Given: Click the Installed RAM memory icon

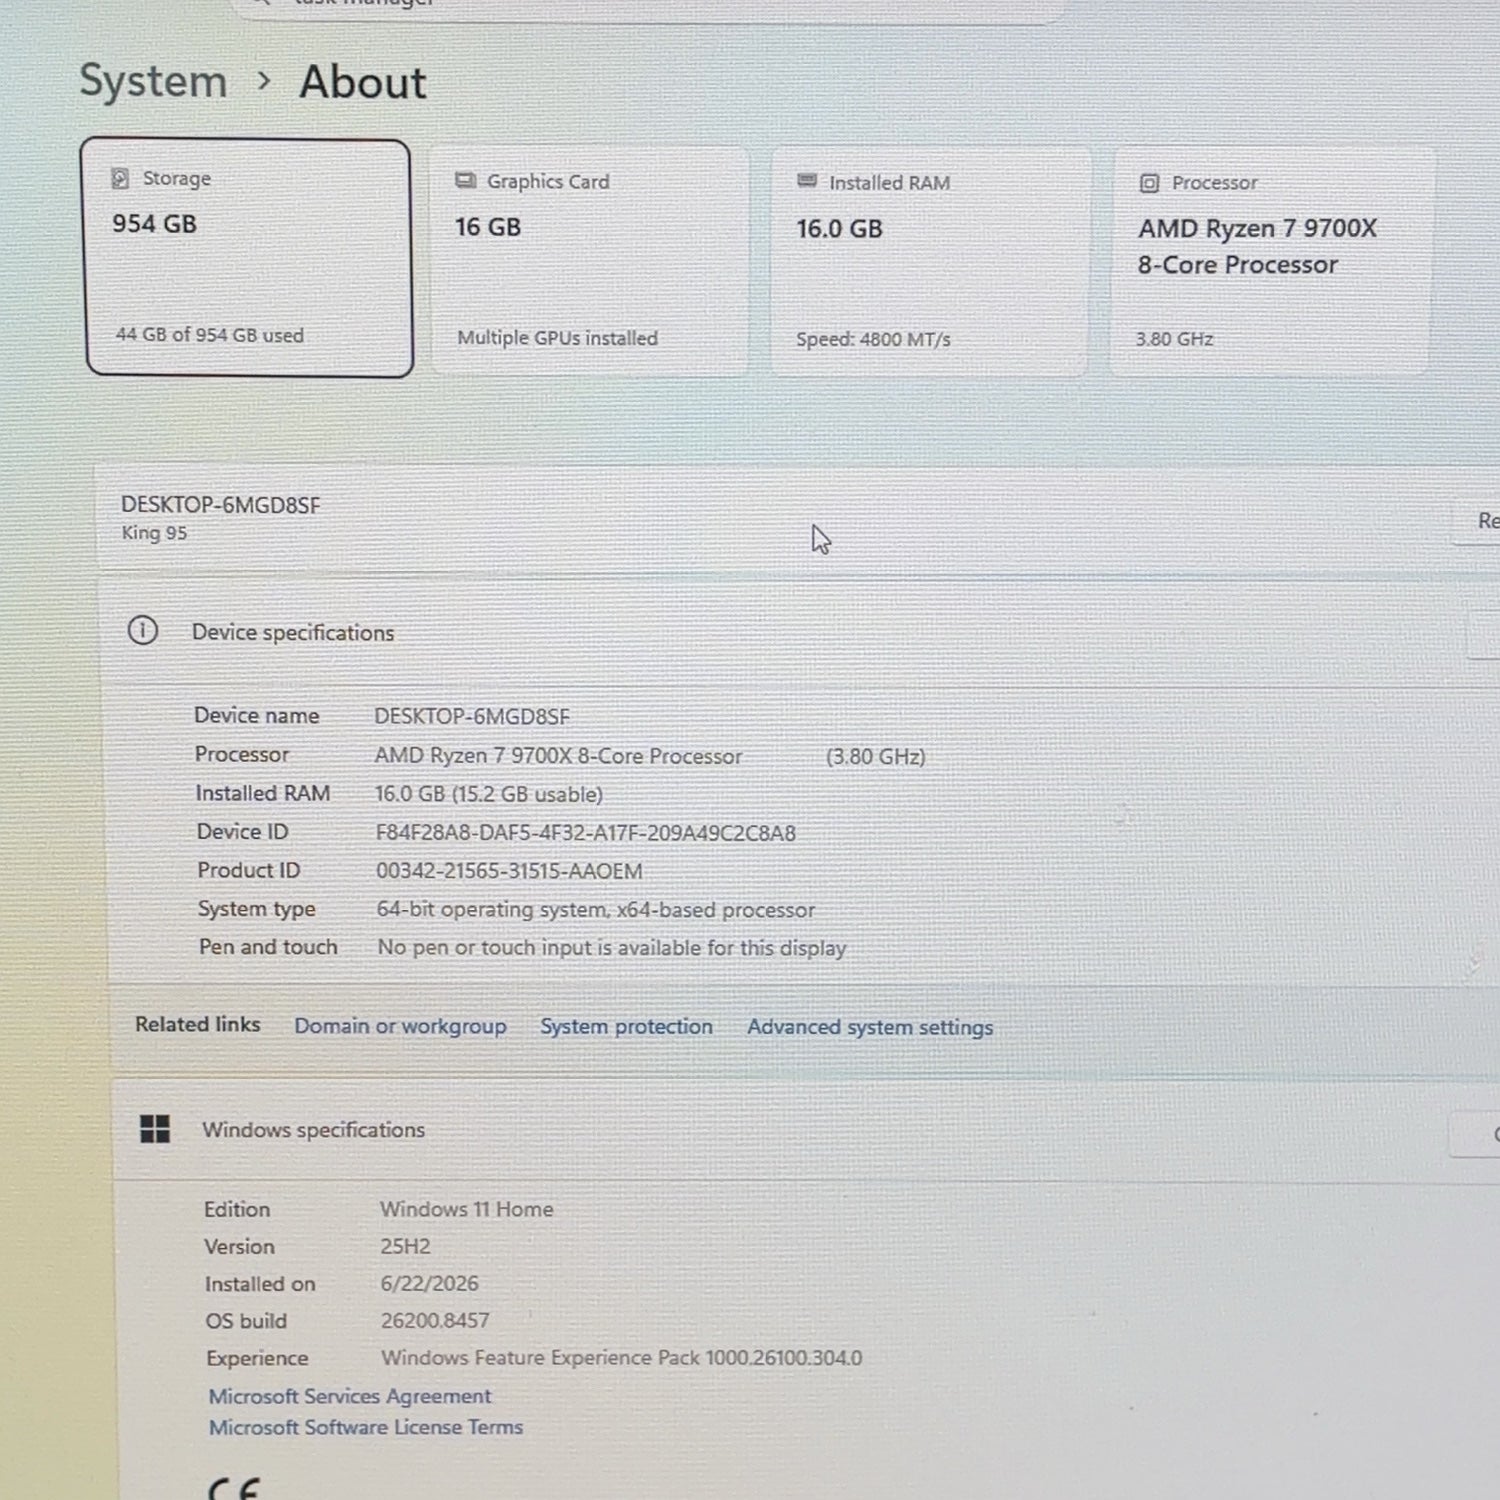Looking at the screenshot, I should (807, 181).
